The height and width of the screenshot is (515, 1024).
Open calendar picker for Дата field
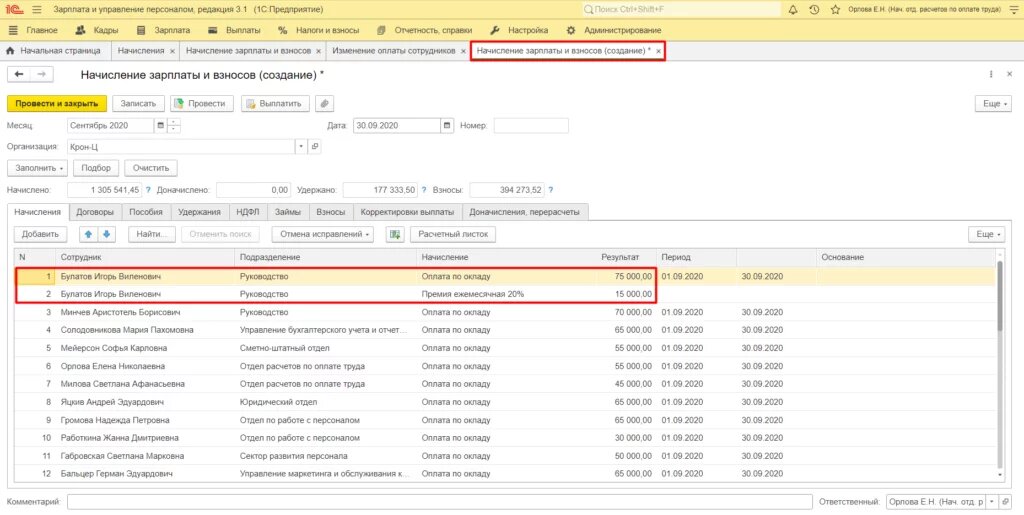447,125
